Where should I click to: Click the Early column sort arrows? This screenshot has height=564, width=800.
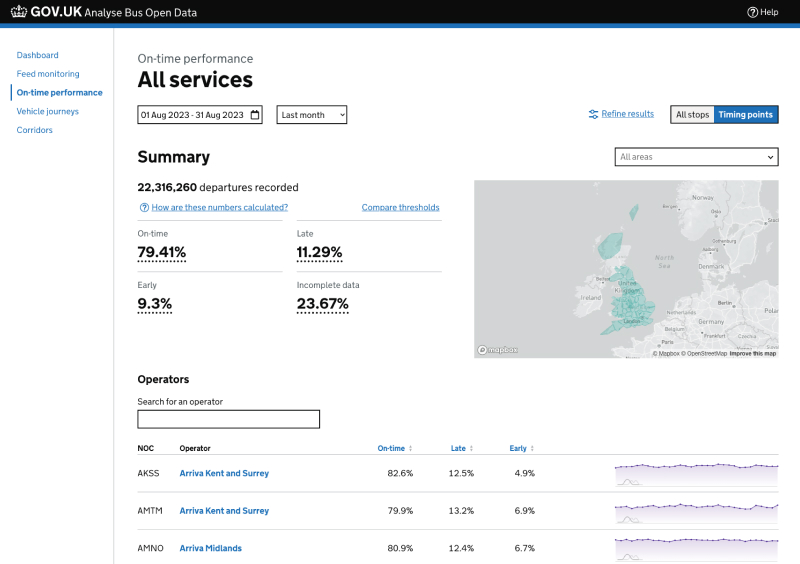coord(532,448)
